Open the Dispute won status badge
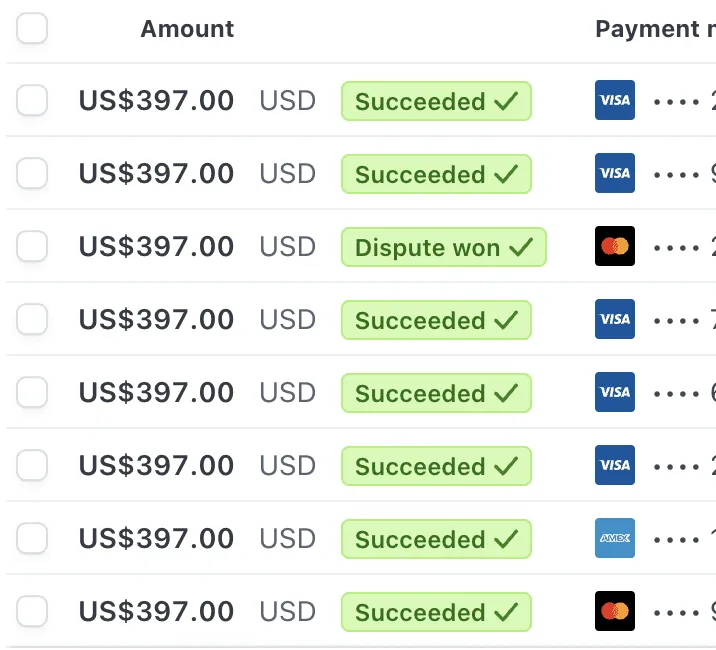Screen dimensions: 716x650 443,247
